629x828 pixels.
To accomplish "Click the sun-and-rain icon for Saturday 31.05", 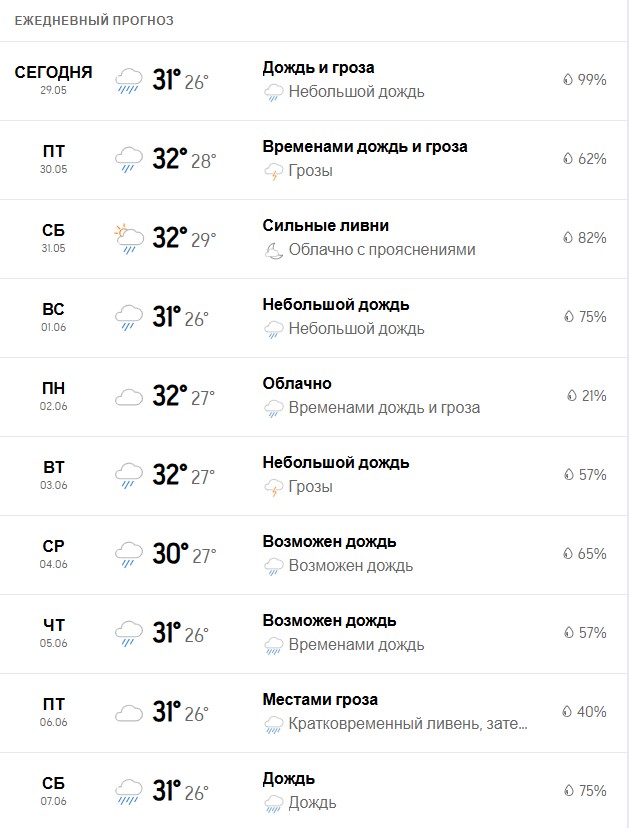I will click(129, 239).
